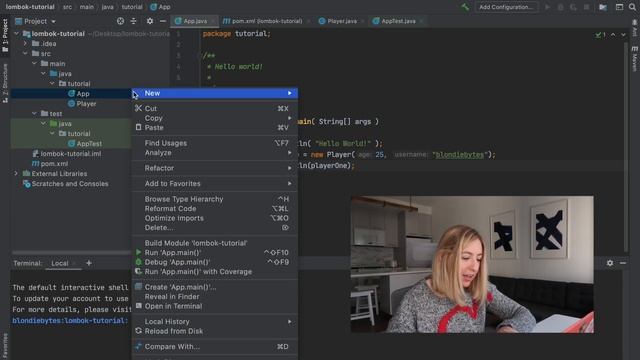Select Reveal in Finder
Image resolution: width=640 pixels, height=360 pixels.
click(x=215, y=297)
